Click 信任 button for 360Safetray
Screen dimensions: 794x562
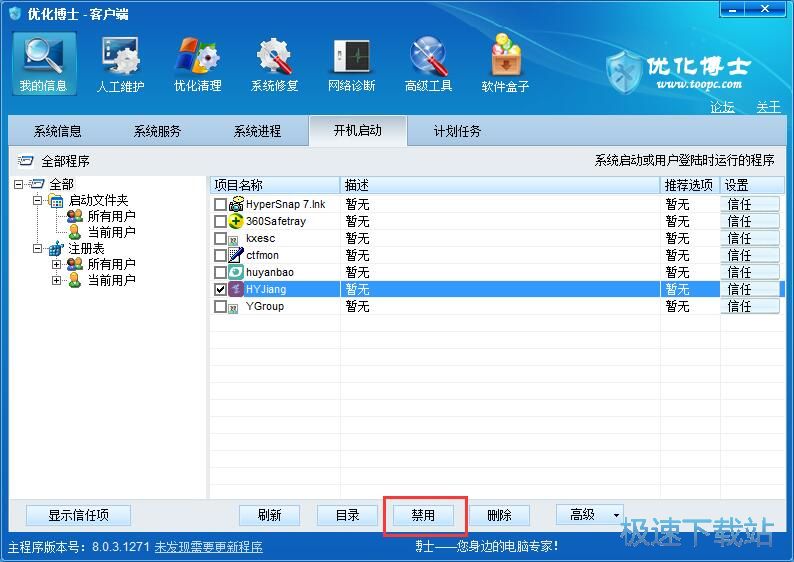coord(750,221)
